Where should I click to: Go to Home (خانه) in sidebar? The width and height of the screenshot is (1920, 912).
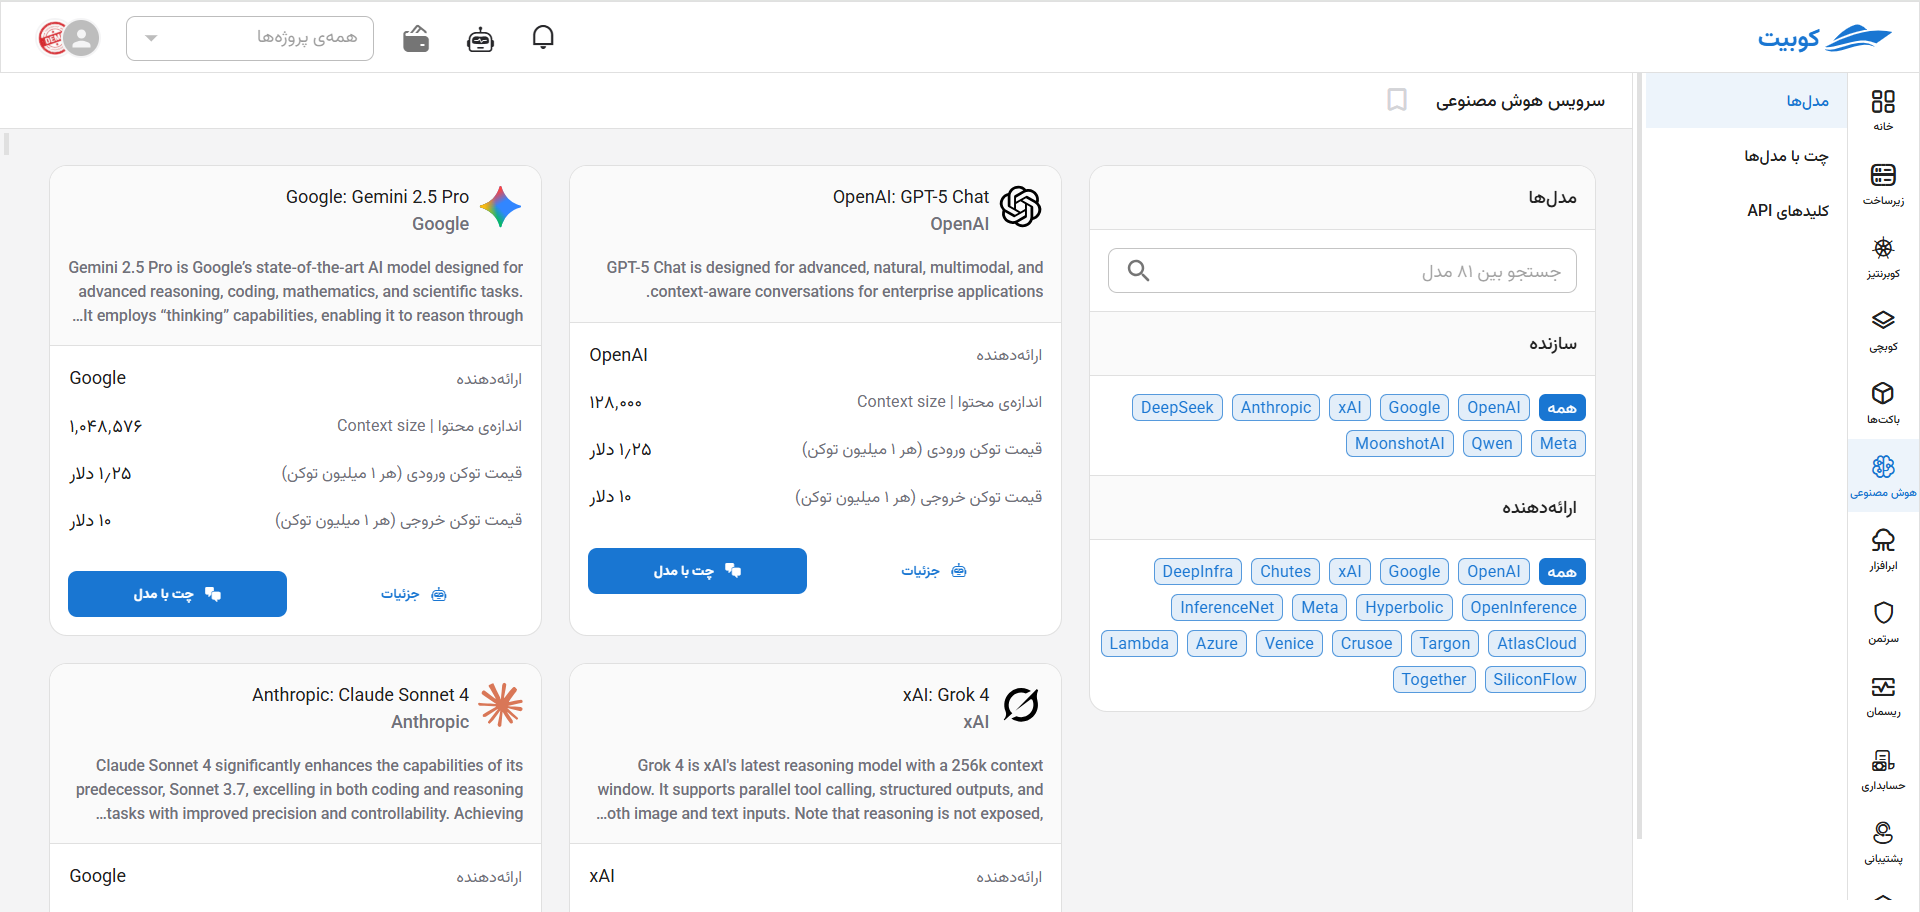coord(1883,109)
